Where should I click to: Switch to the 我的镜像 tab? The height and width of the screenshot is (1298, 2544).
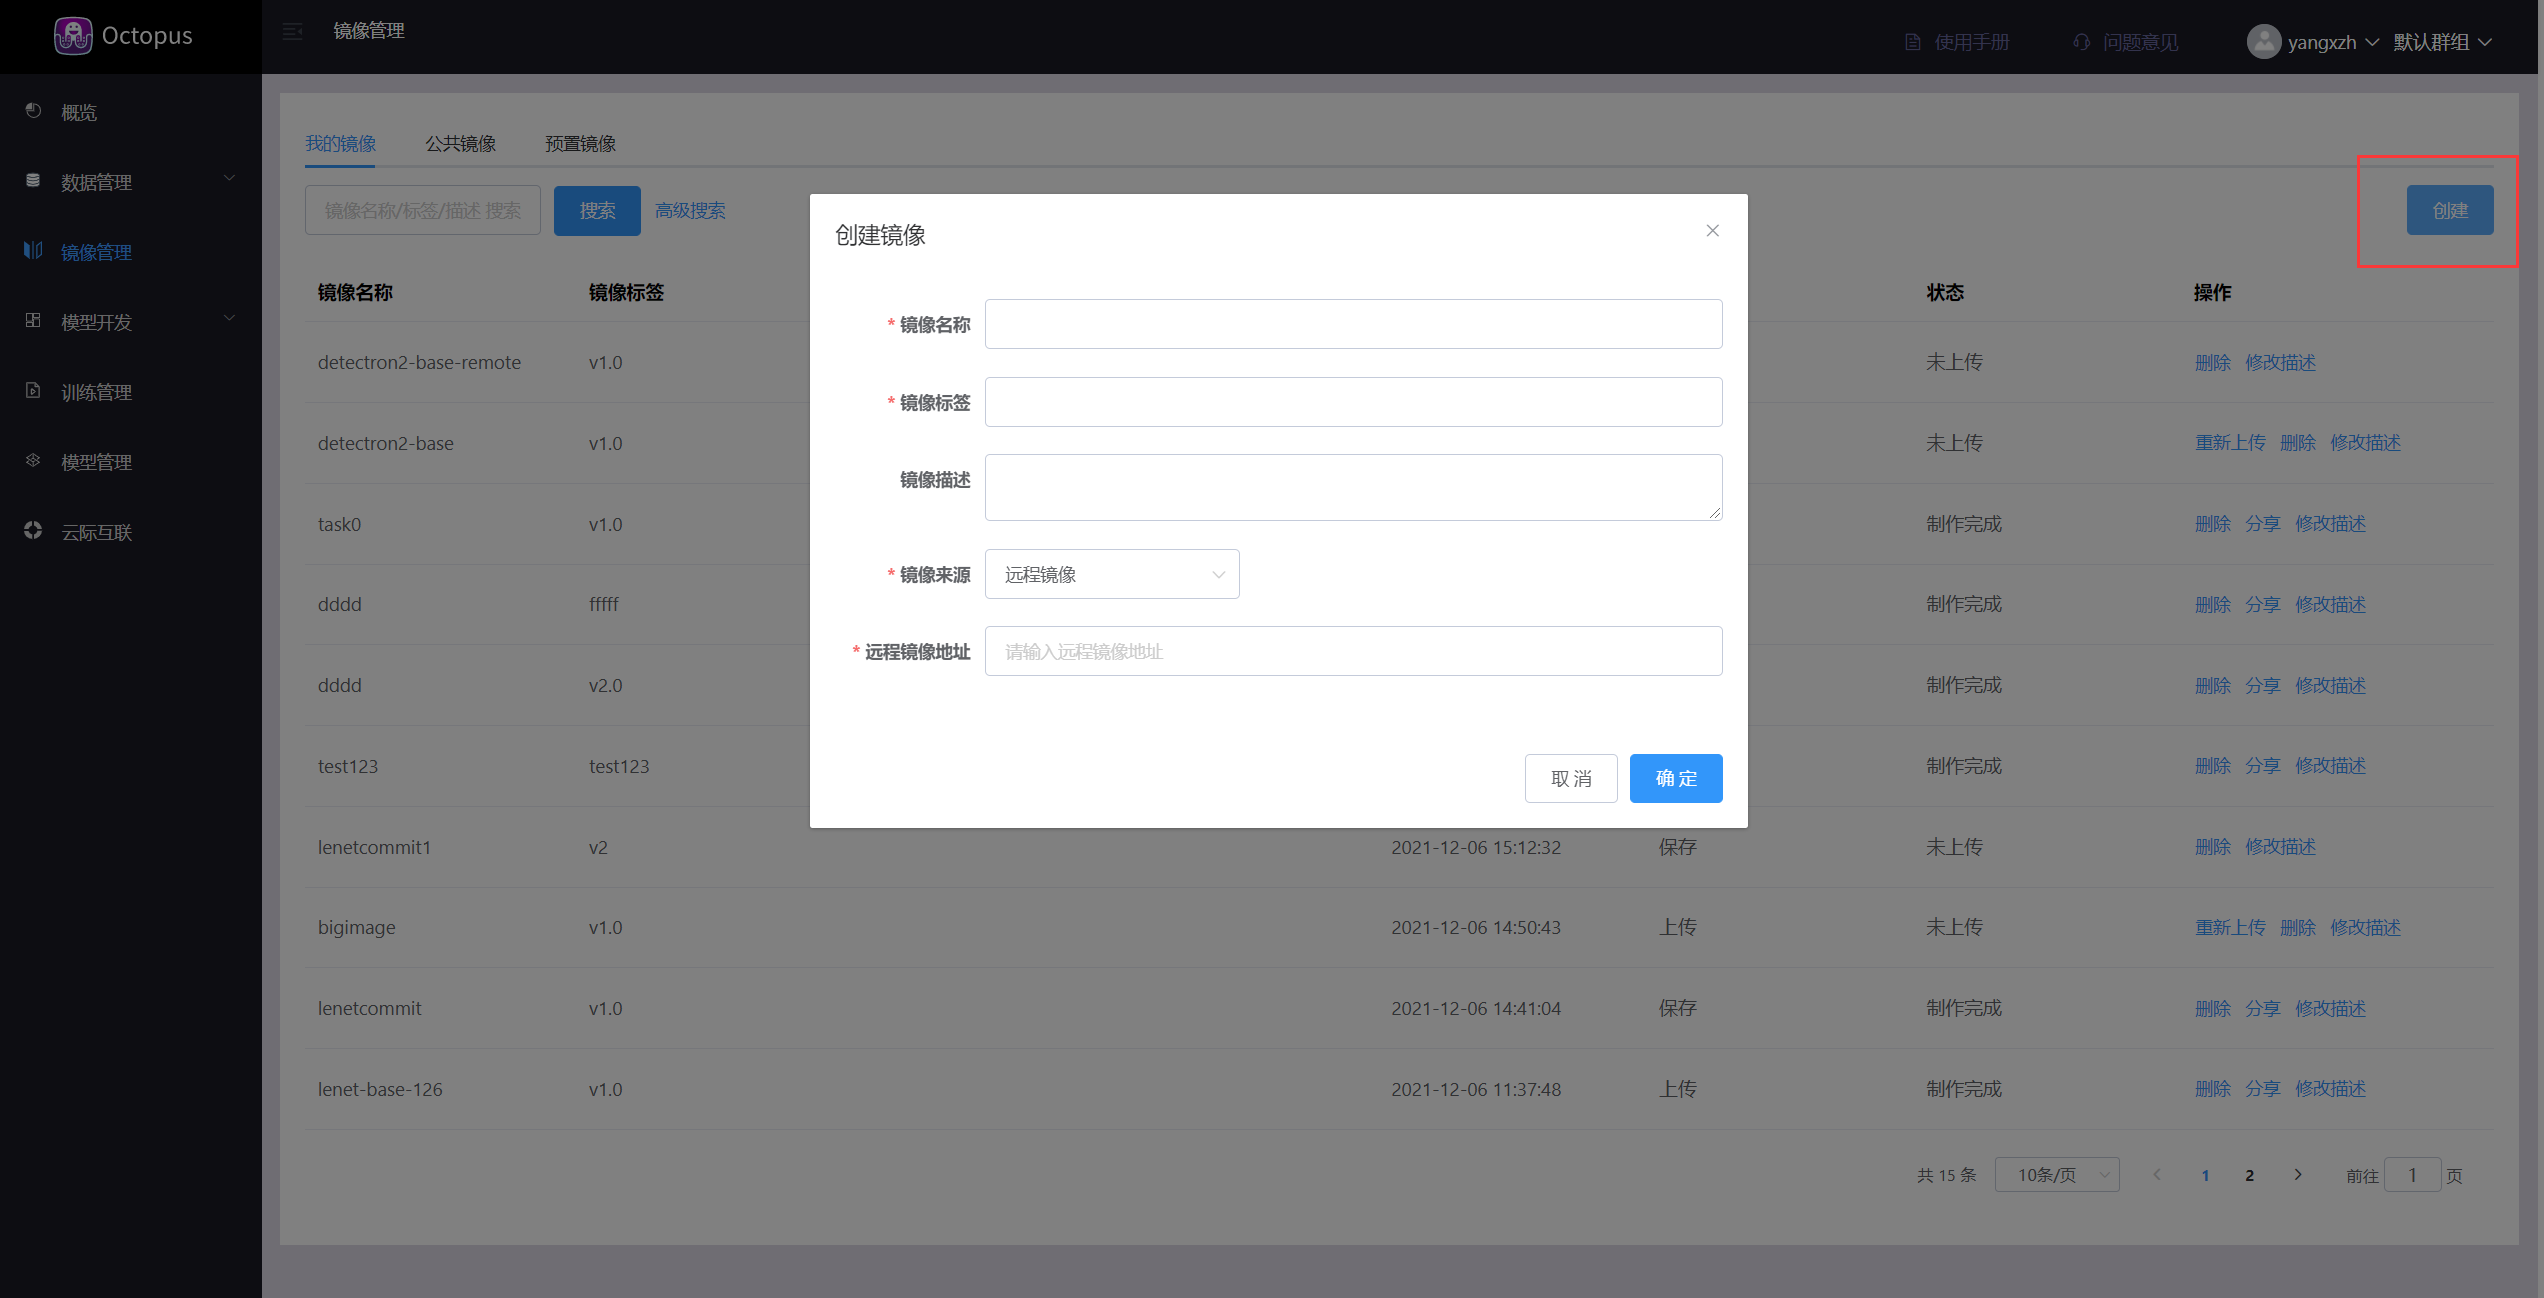point(341,144)
